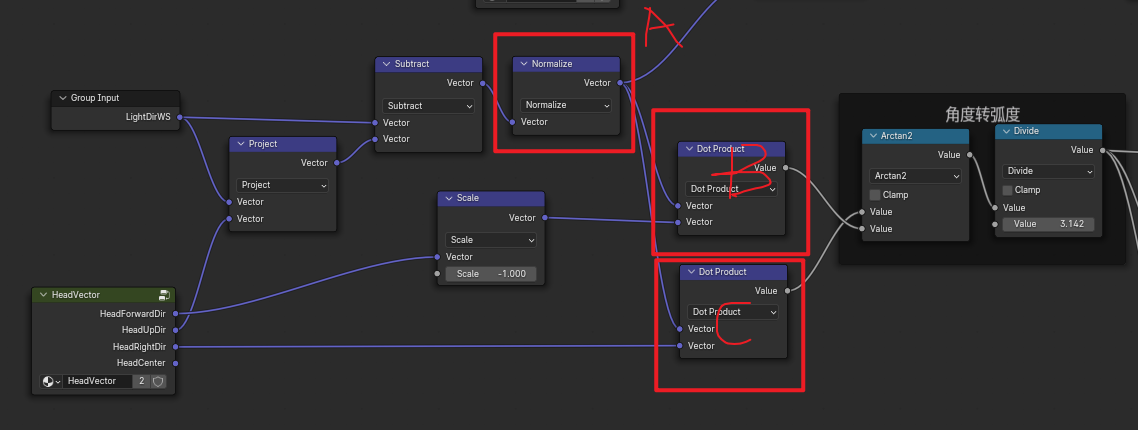Open the HeadVector node tree browse icon

pyautogui.click(x=51, y=381)
